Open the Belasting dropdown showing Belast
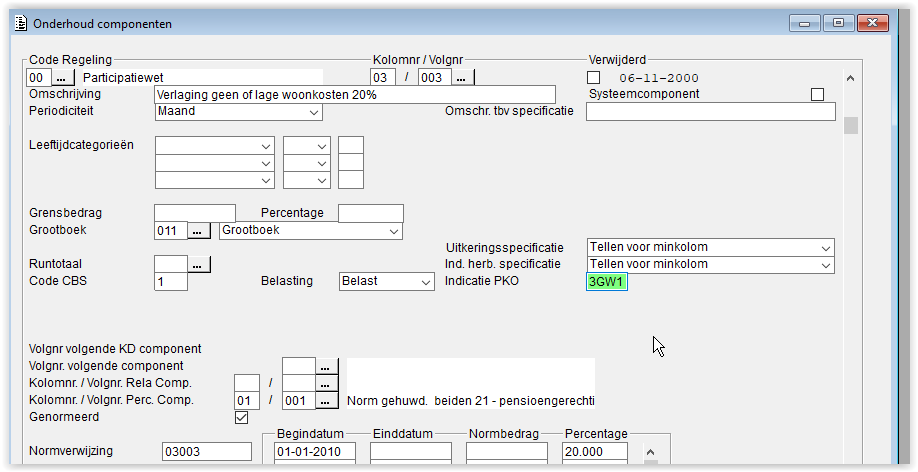 point(387,282)
